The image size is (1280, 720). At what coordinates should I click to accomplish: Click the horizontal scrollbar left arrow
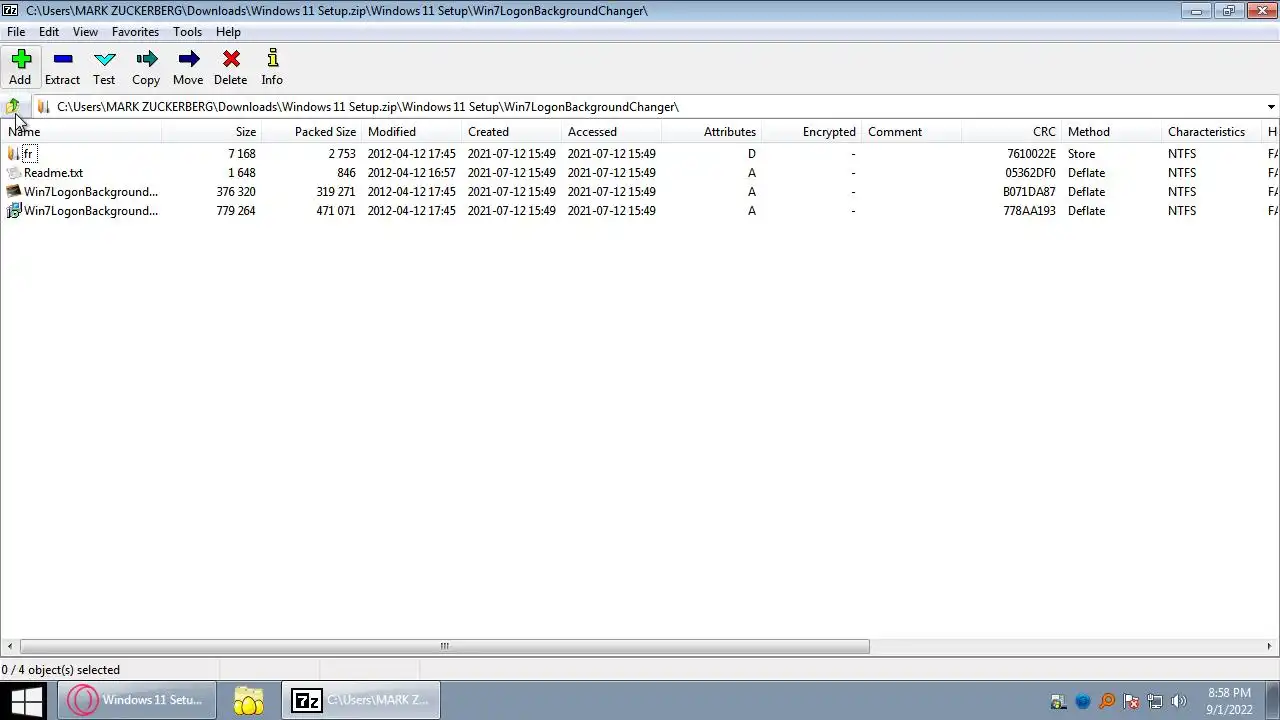pos(9,646)
